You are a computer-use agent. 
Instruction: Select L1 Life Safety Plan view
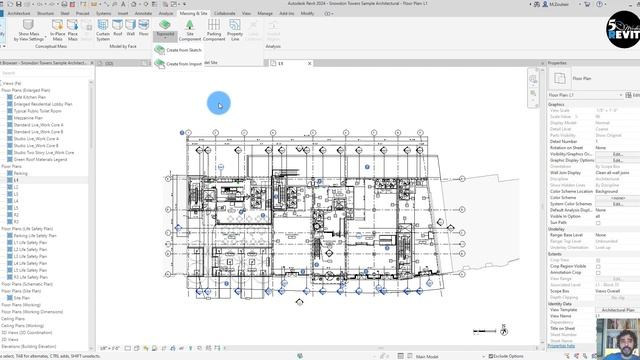click(x=30, y=243)
